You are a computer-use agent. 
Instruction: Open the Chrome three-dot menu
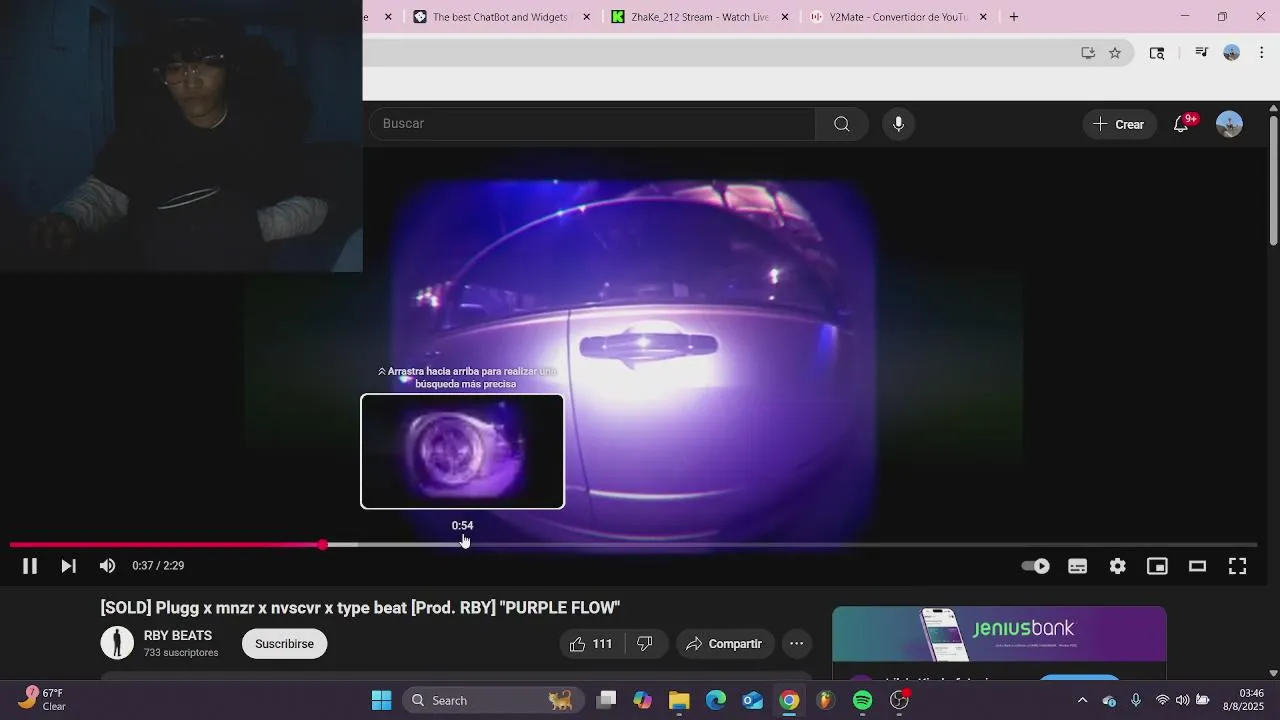click(x=1261, y=53)
